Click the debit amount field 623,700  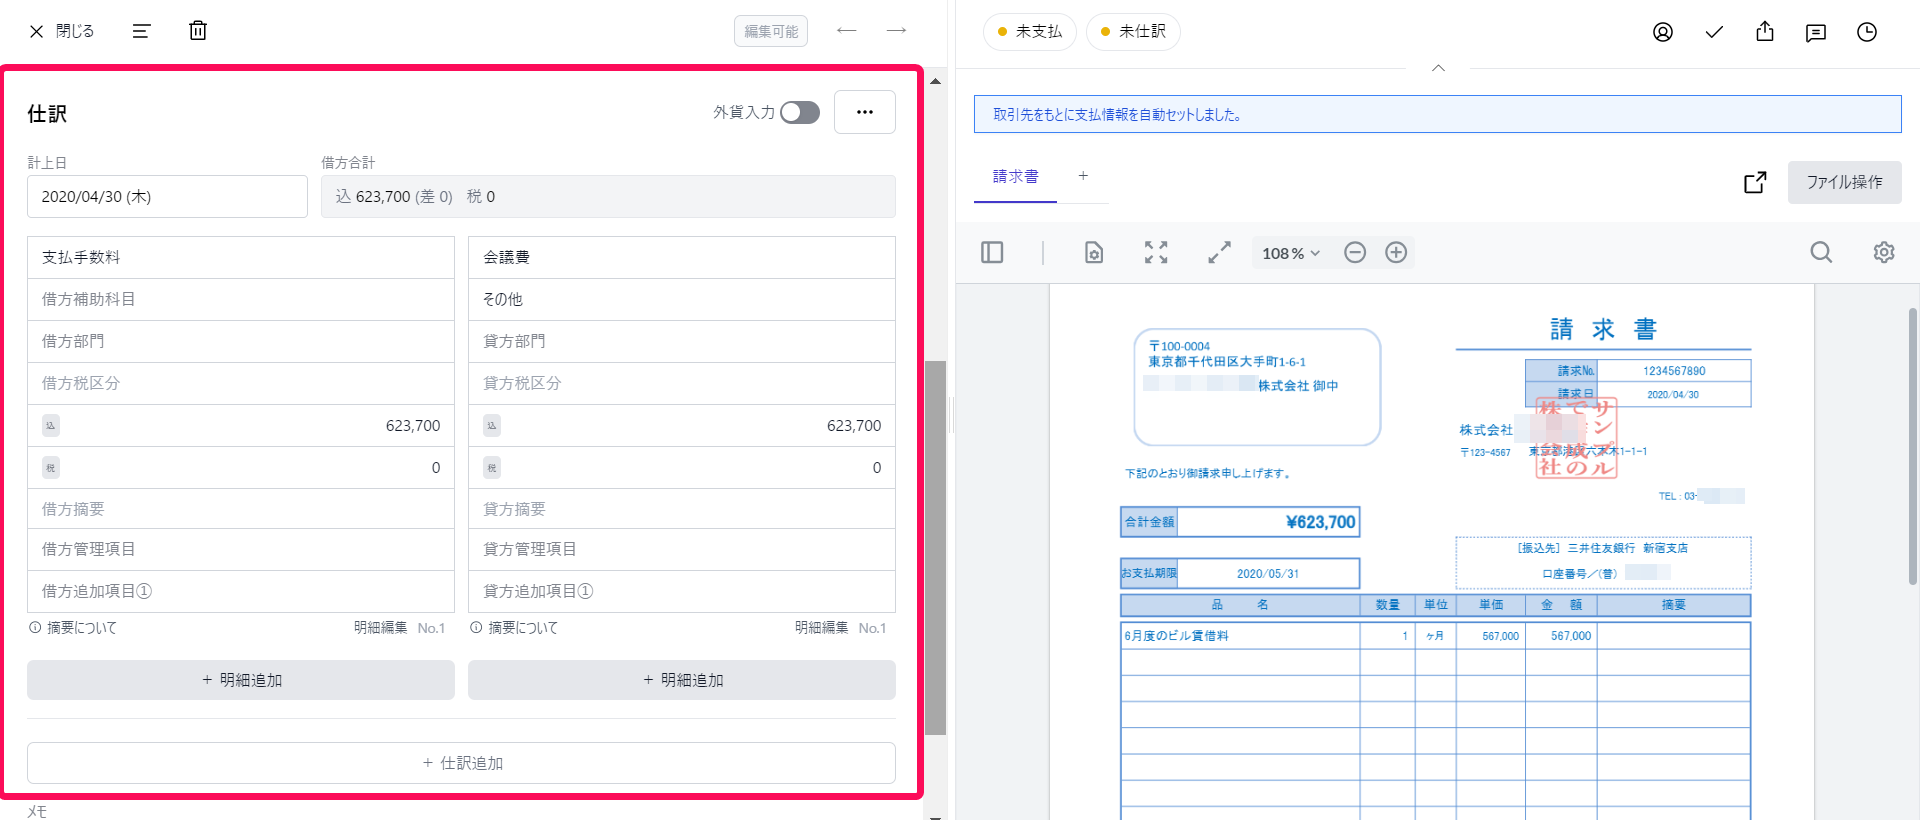(x=241, y=425)
